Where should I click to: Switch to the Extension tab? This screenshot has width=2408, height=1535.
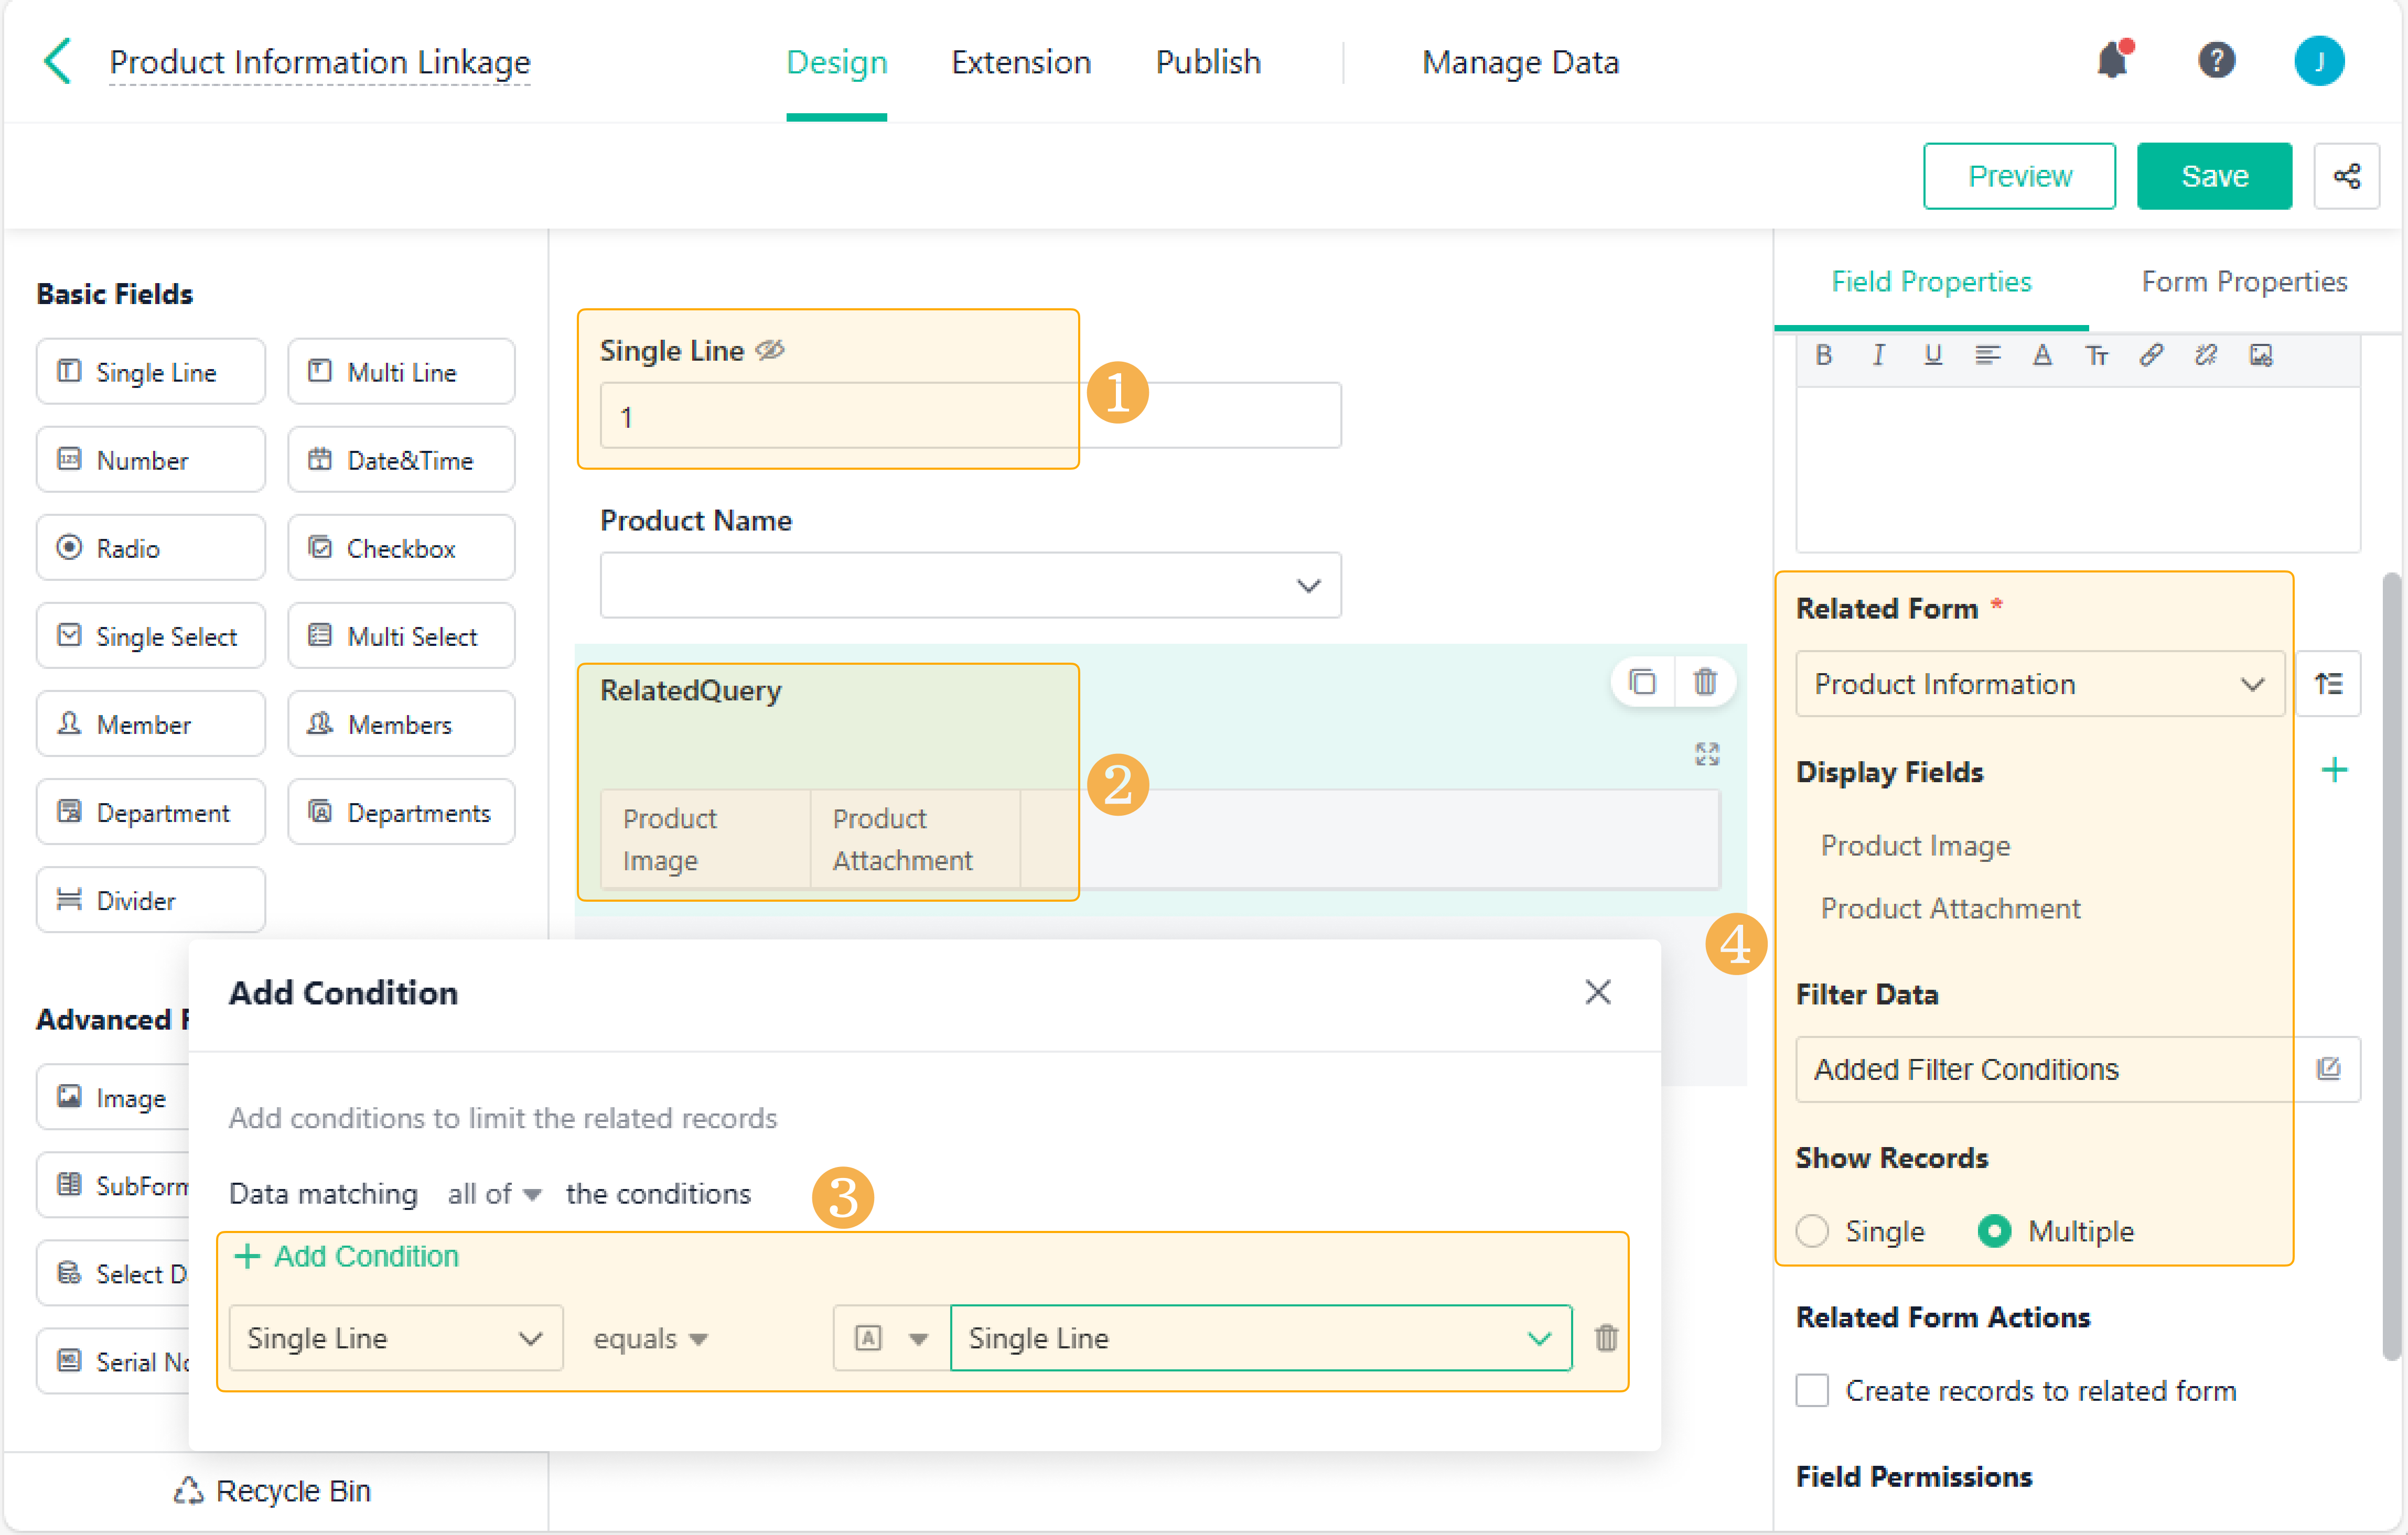(x=1020, y=62)
